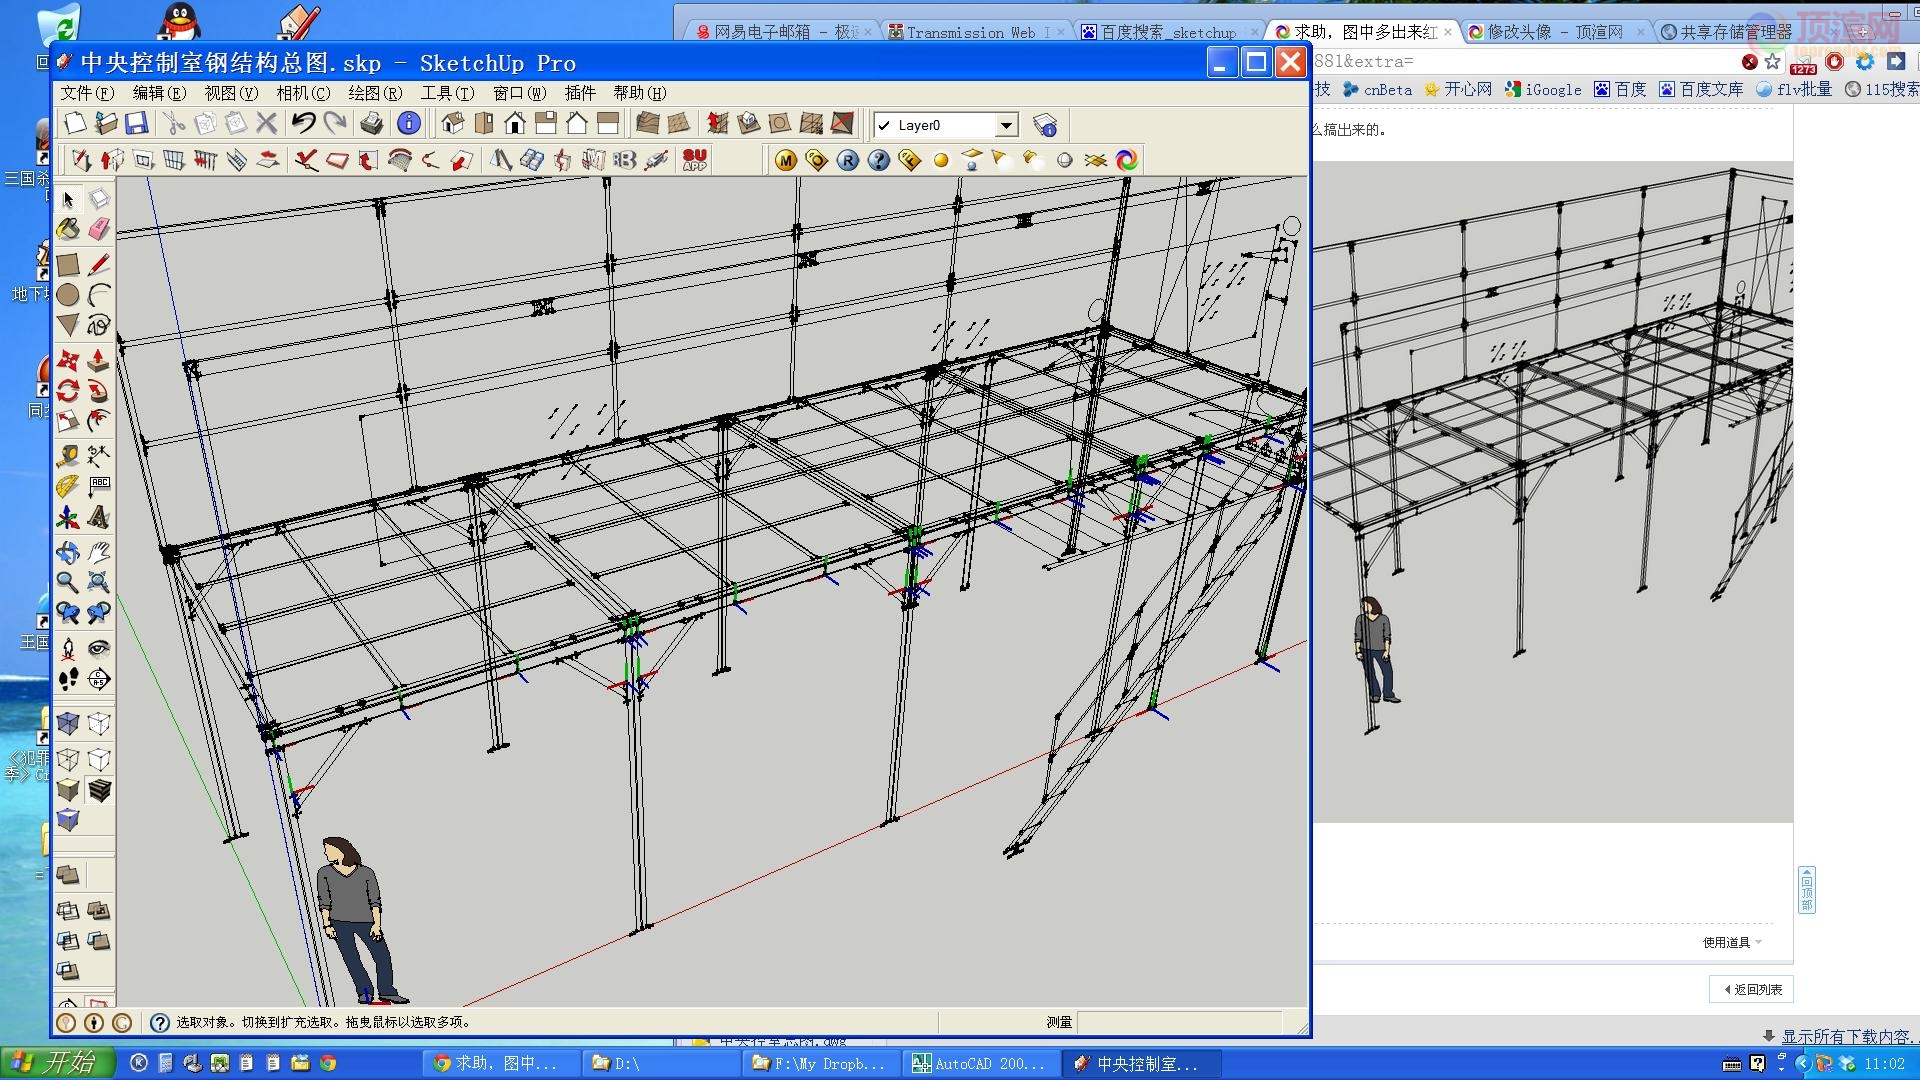This screenshot has height=1080, width=1920.
Task: Pick the Paint Bucket tool
Action: tap(68, 229)
